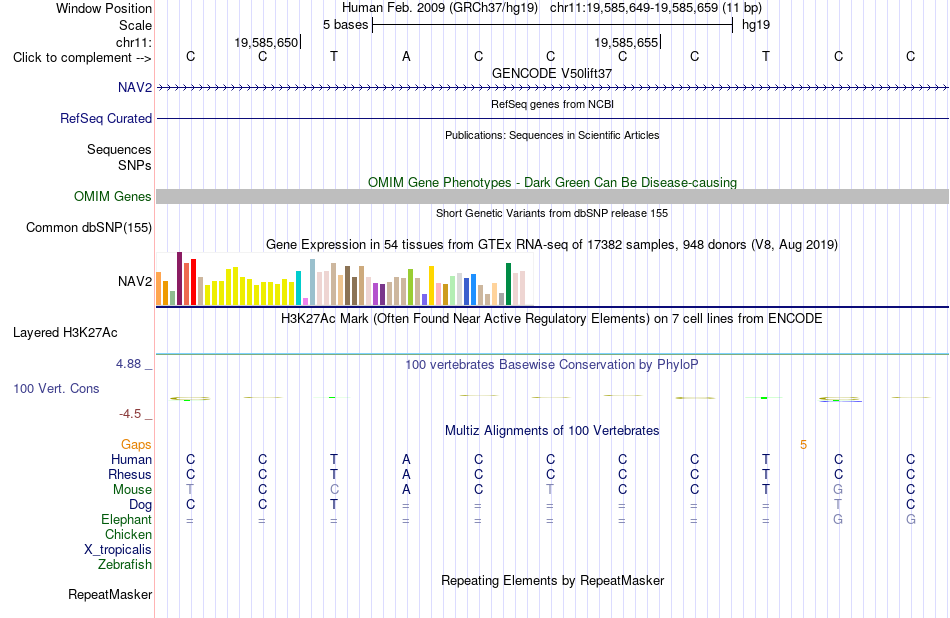Click 'Publications: Sequences in Scientific Articles' title

(x=552, y=135)
